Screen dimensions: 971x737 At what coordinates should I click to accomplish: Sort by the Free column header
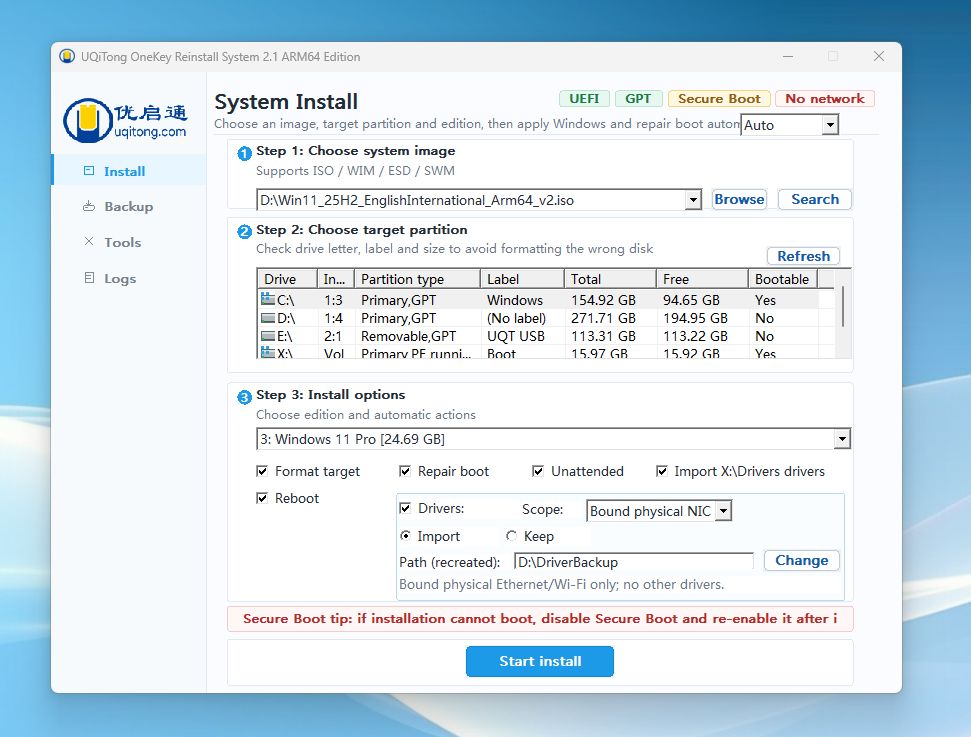702,279
